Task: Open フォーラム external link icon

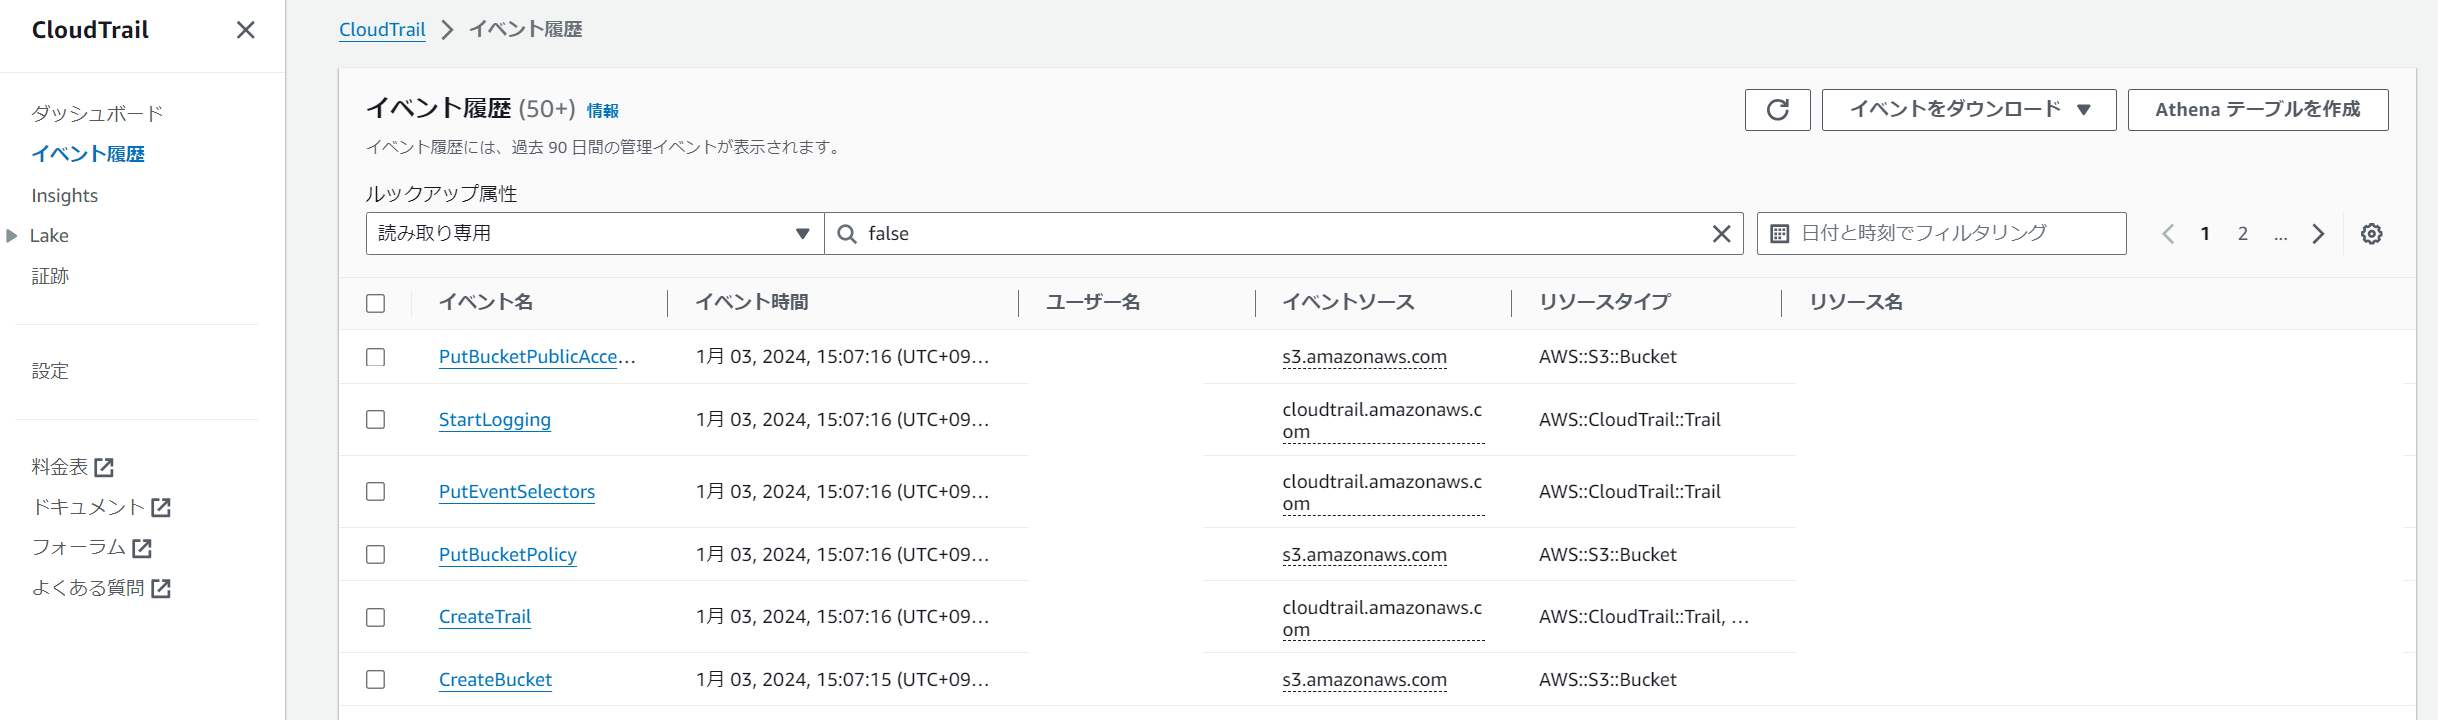Action: click(142, 548)
